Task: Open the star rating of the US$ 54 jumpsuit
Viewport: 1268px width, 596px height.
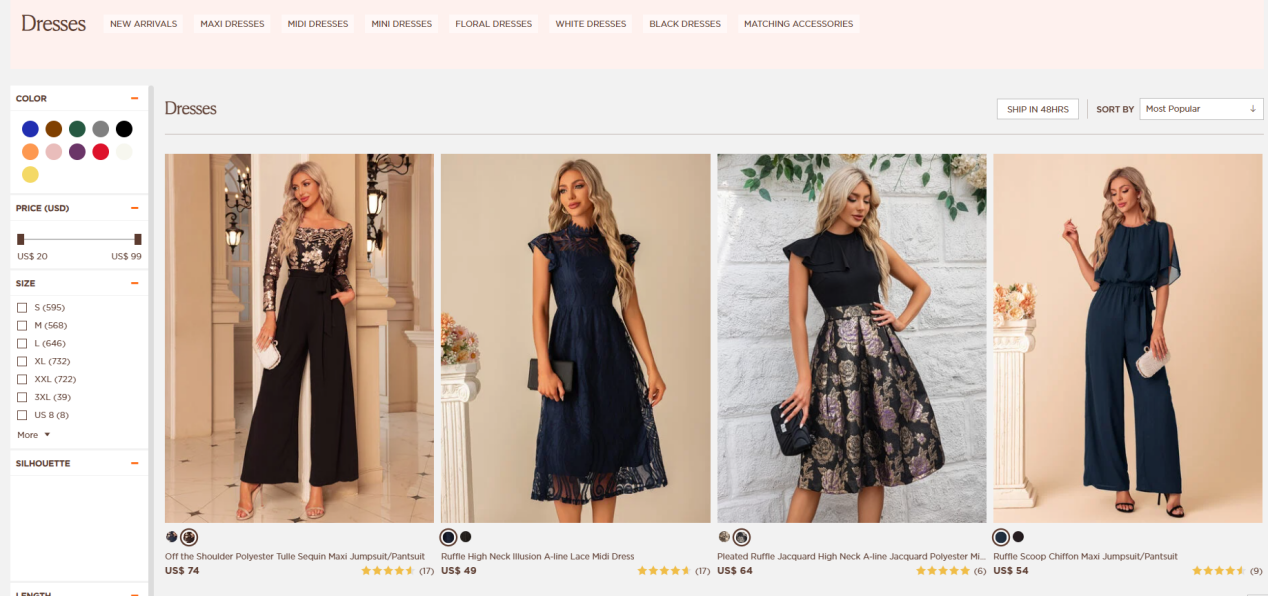Action: [1218, 571]
